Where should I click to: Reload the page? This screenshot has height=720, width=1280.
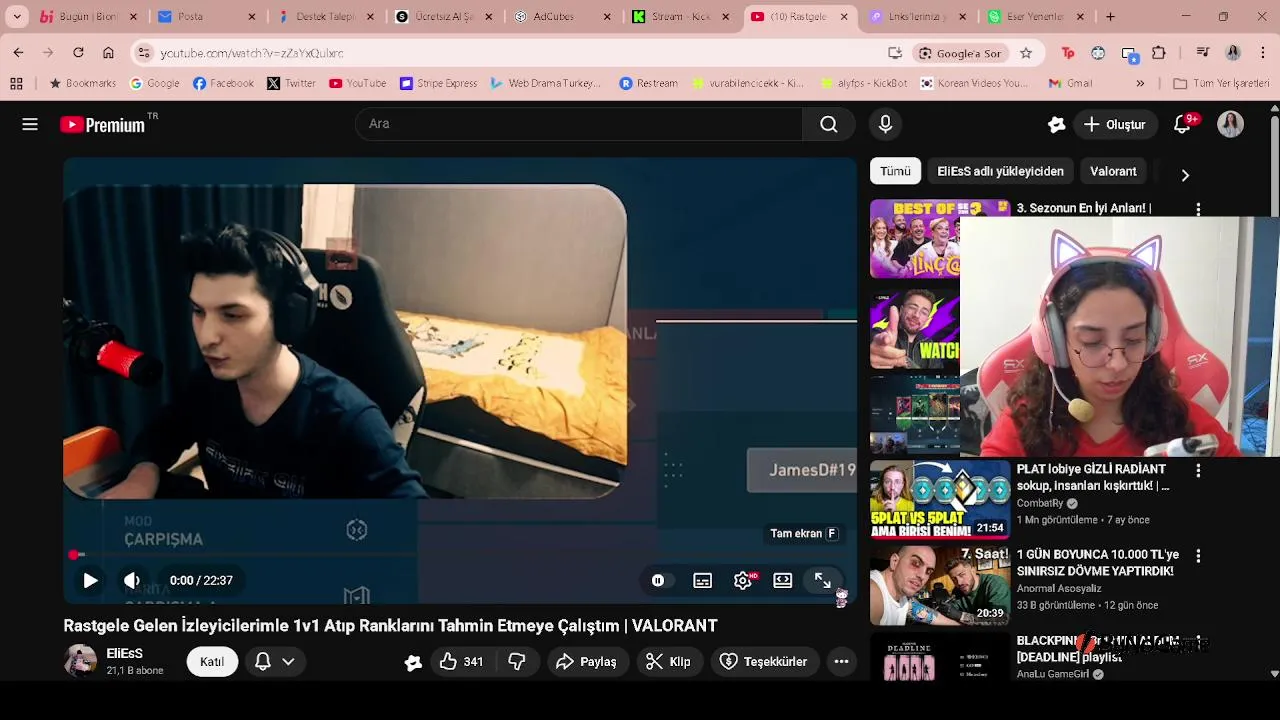78,53
